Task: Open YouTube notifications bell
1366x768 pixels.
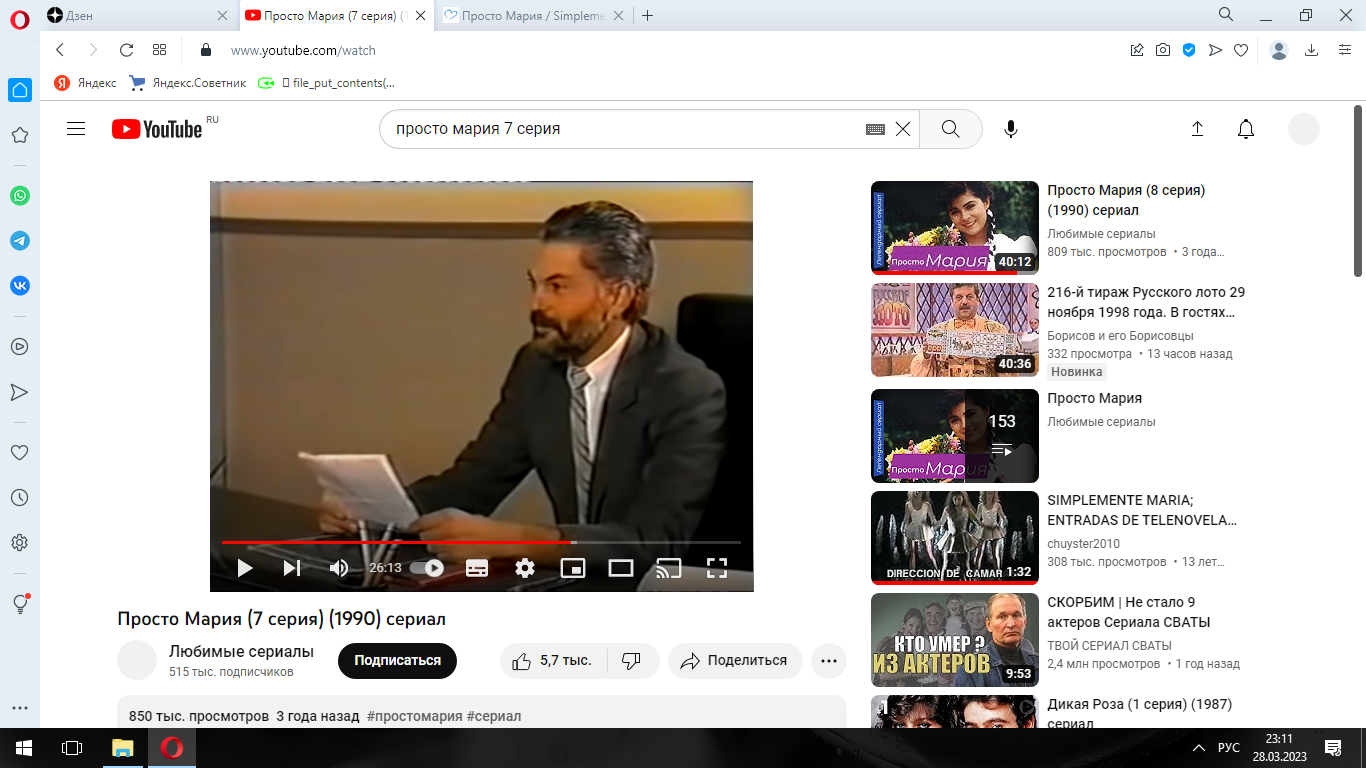Action: coord(1246,129)
